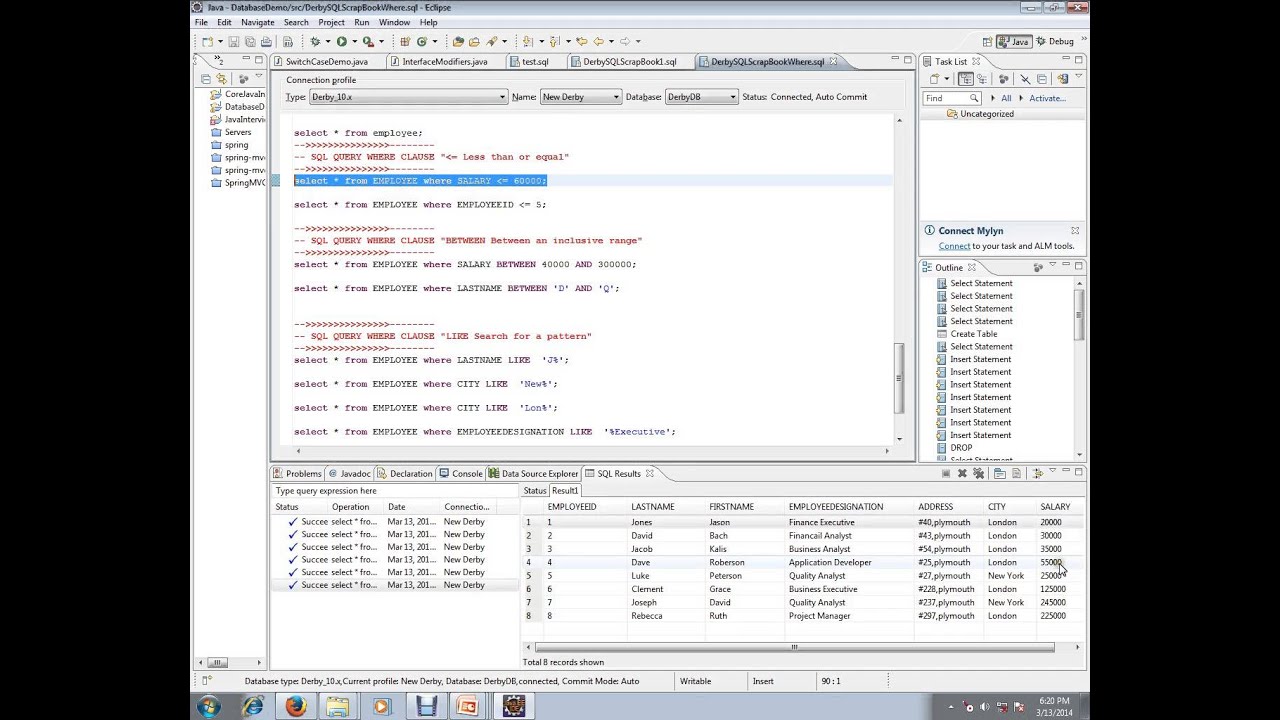Click Collapse All in Package Explorer
The width and height of the screenshot is (1280, 720).
point(205,79)
